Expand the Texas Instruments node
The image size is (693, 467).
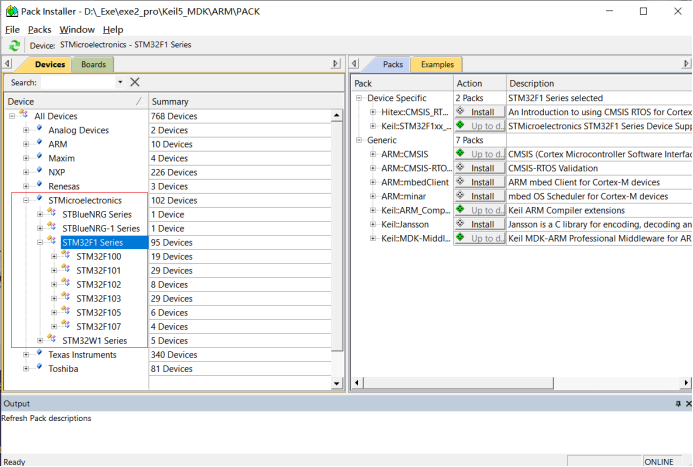pos(26,355)
